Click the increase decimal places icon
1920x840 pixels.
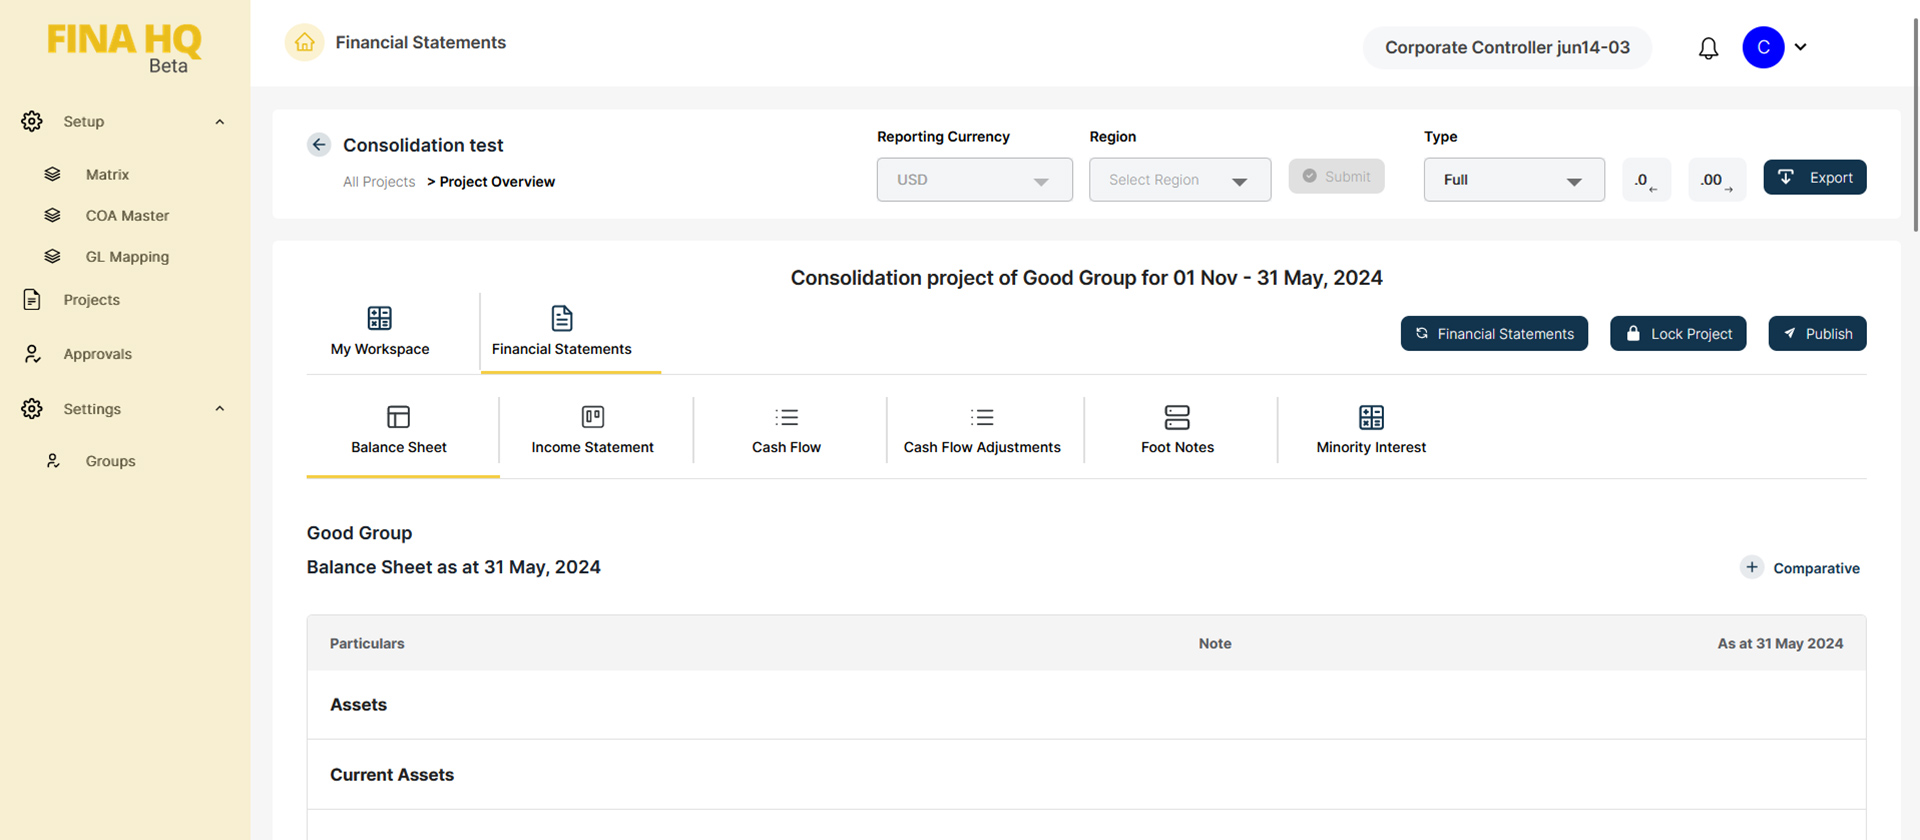click(1716, 180)
